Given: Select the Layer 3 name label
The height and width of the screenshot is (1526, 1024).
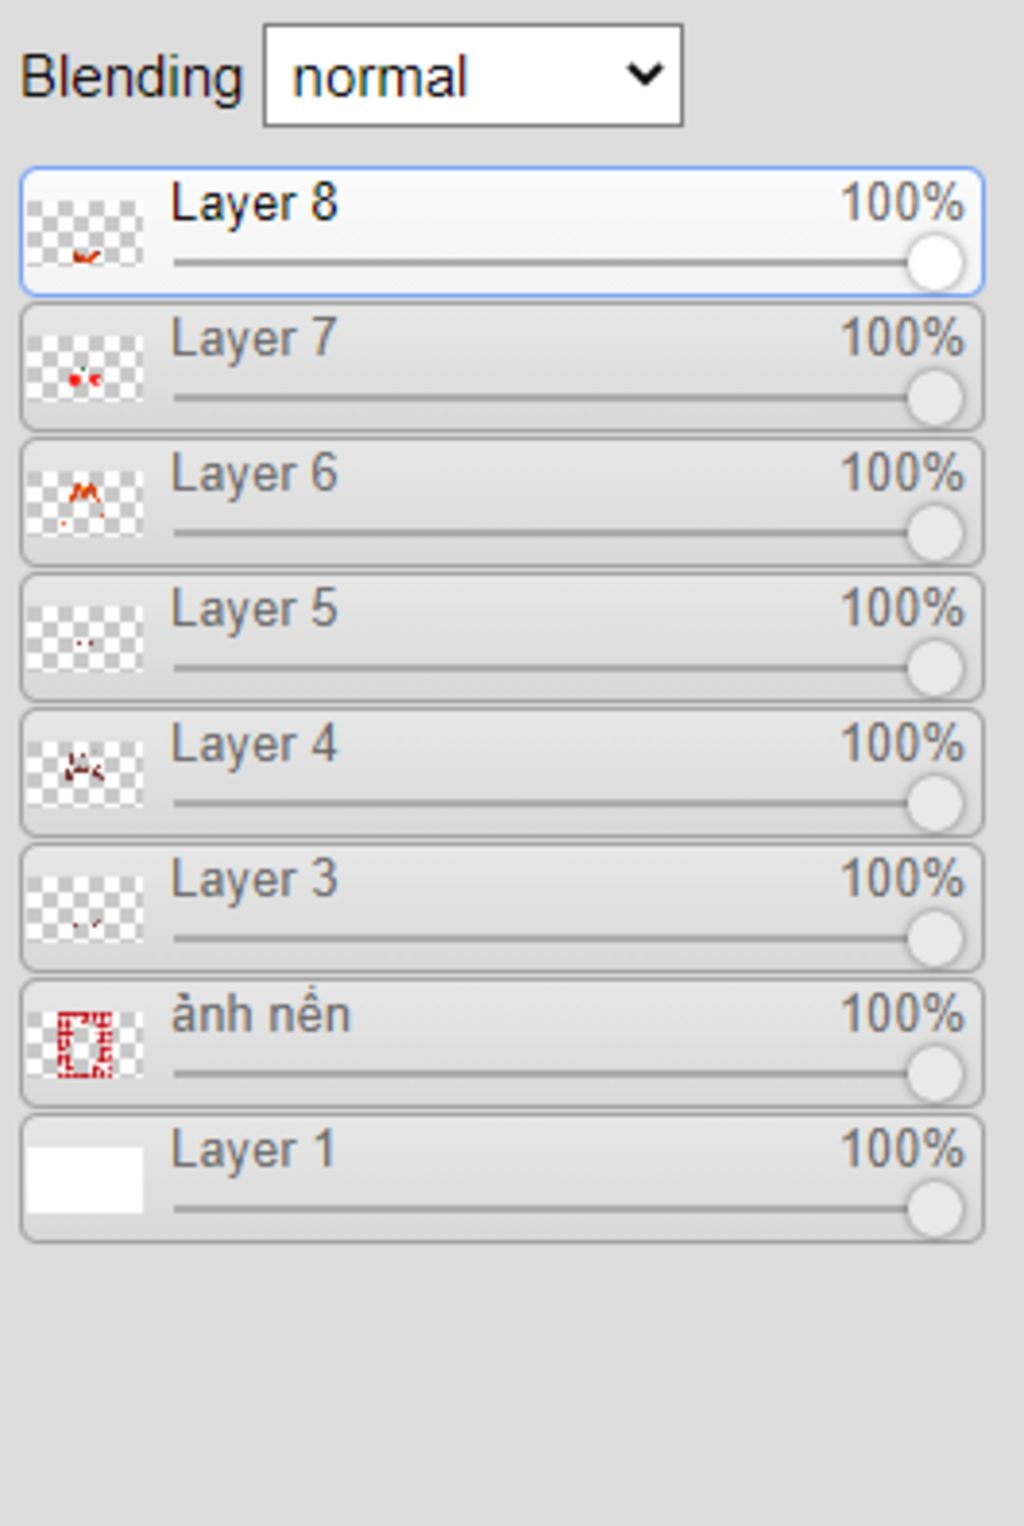Looking at the screenshot, I should pyautogui.click(x=254, y=880).
